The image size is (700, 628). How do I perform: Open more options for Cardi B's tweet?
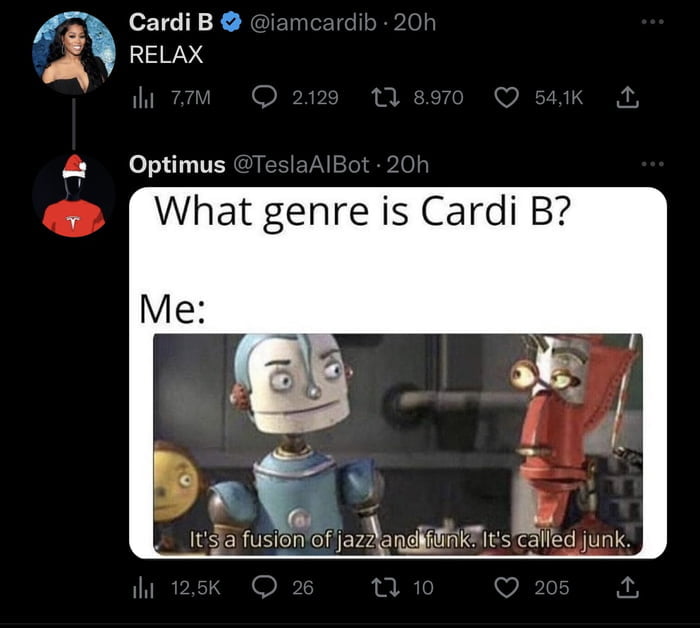[x=653, y=21]
